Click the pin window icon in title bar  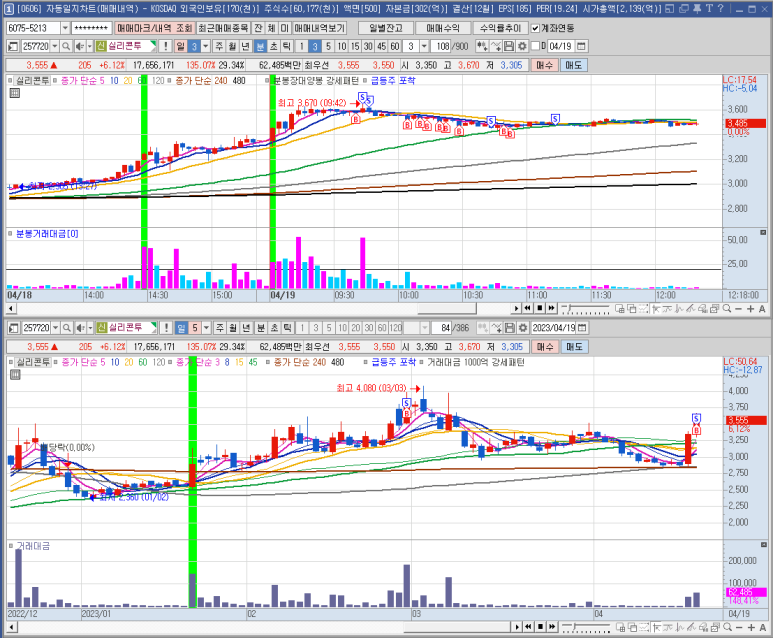(x=697, y=8)
